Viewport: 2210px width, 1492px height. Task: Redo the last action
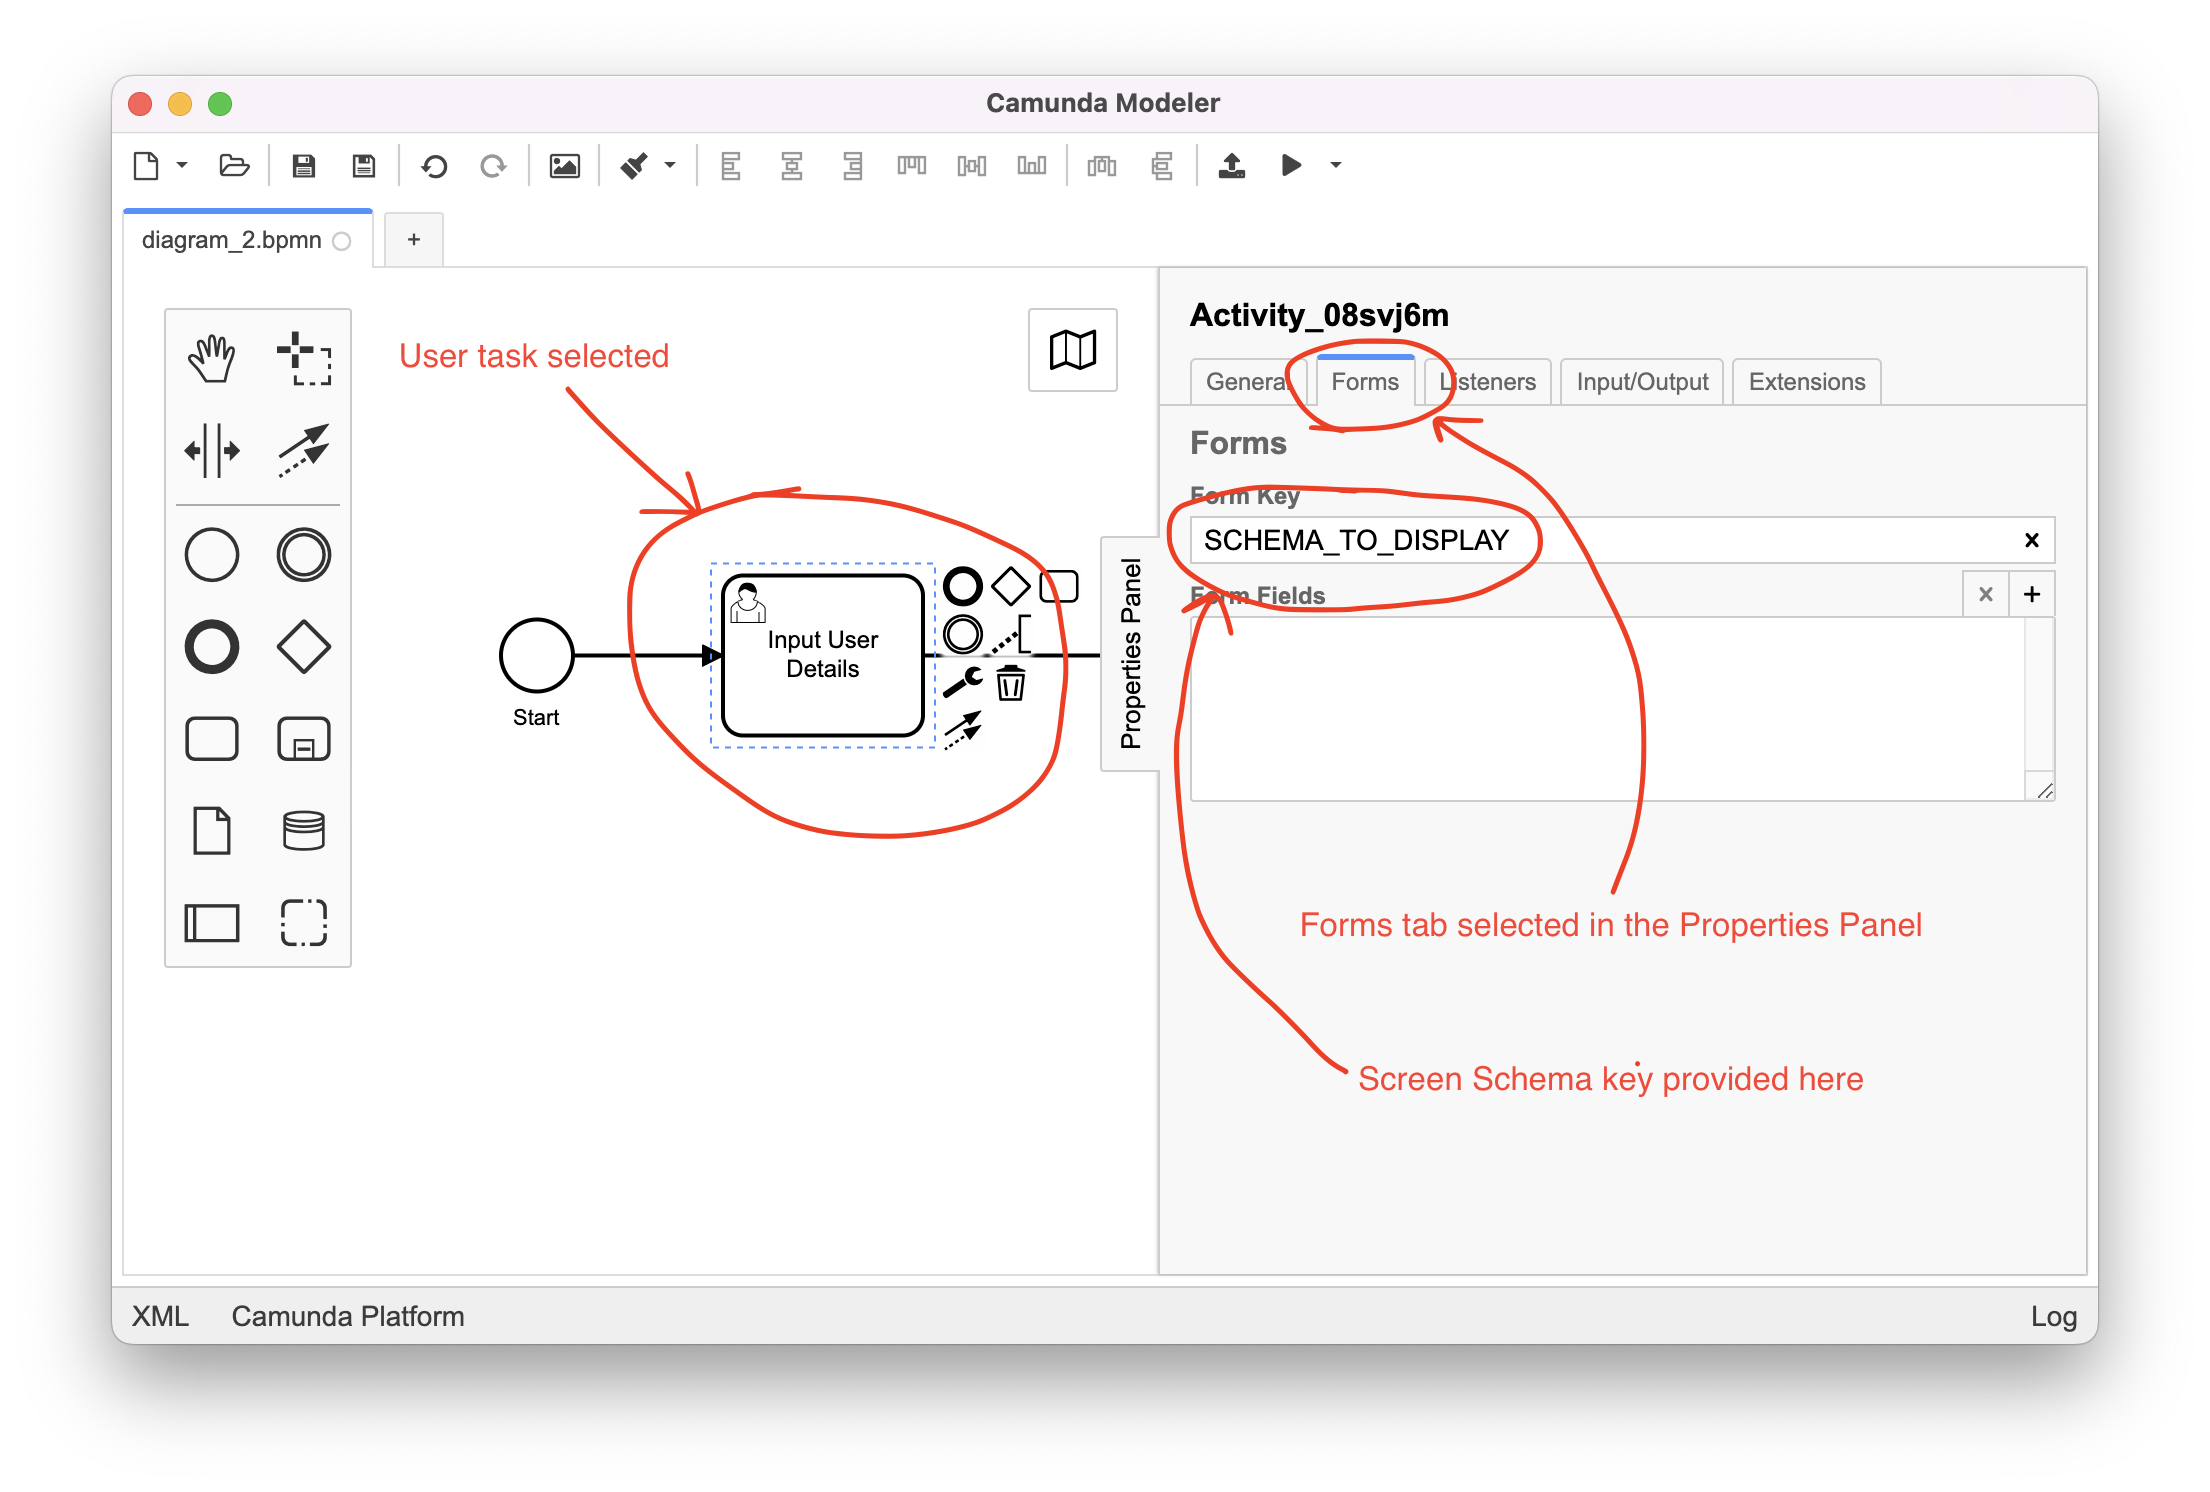tap(493, 165)
